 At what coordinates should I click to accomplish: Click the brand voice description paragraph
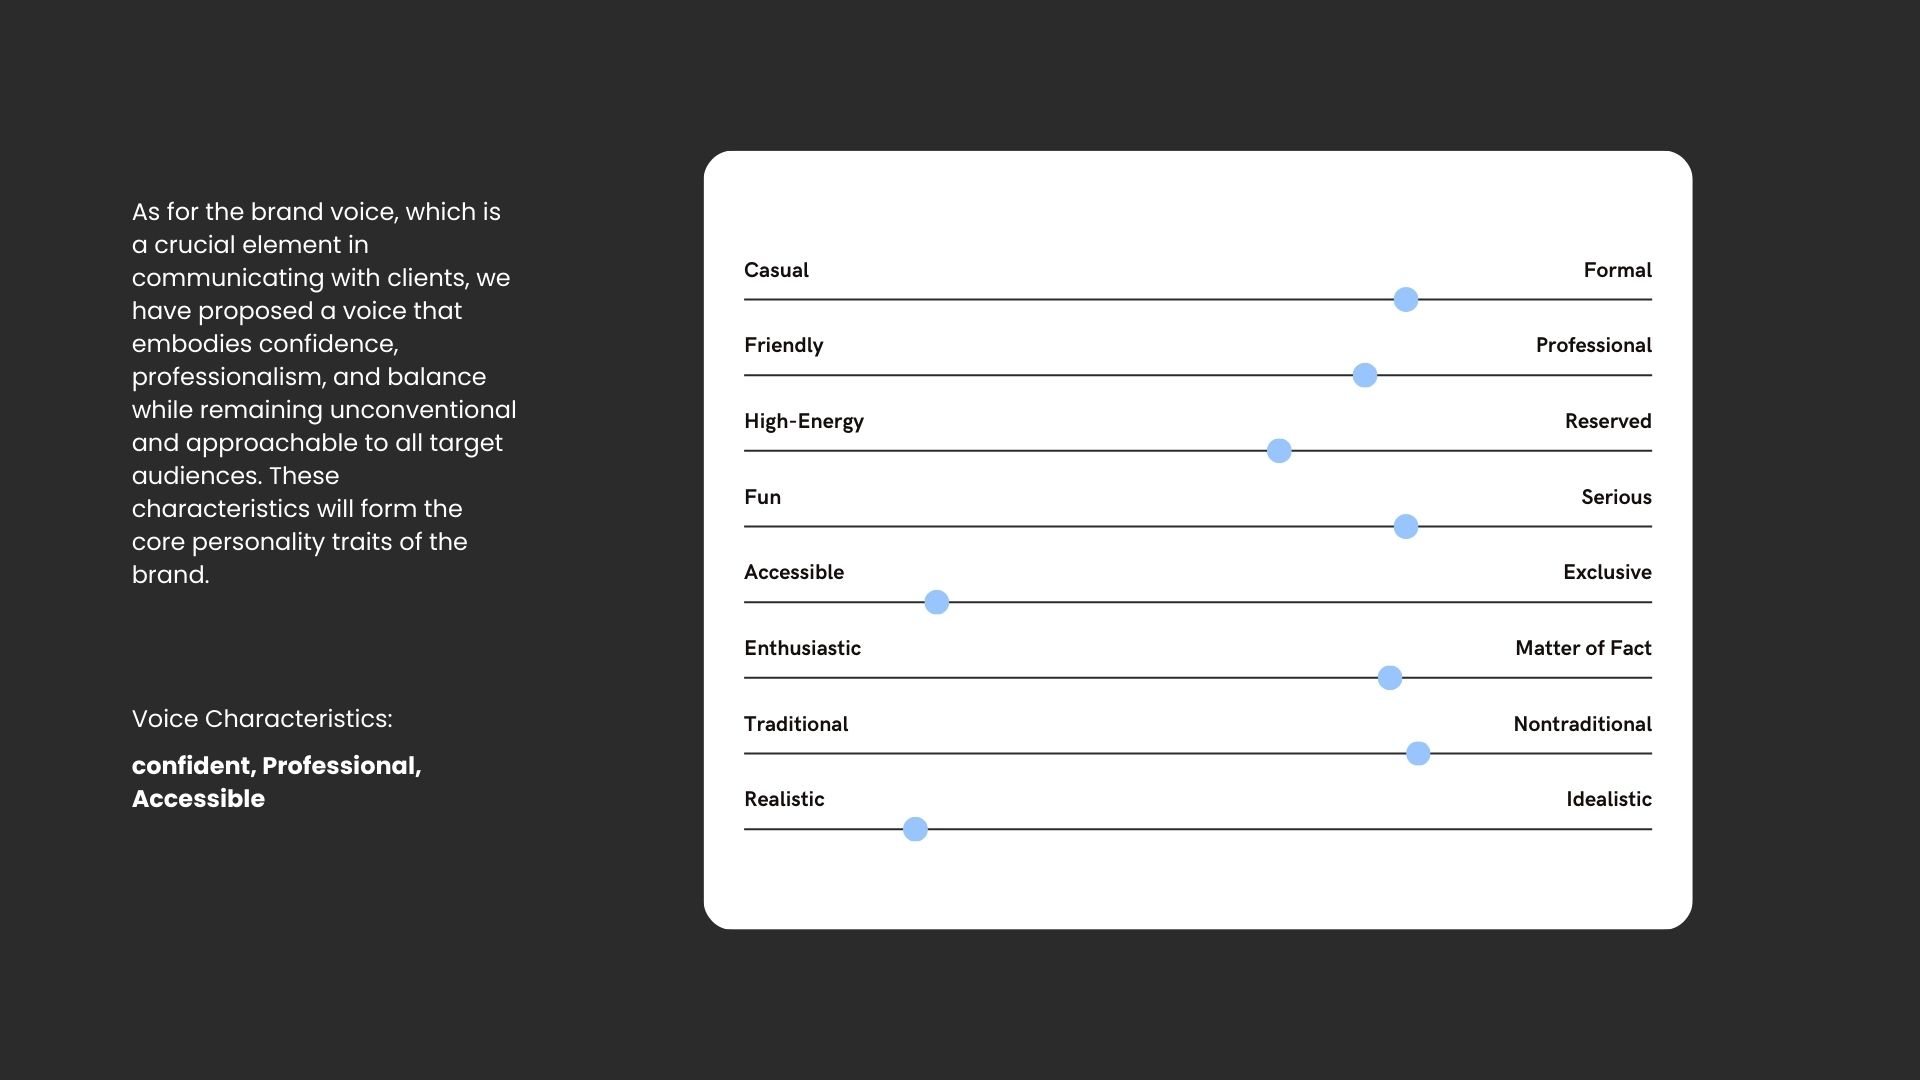click(x=322, y=393)
